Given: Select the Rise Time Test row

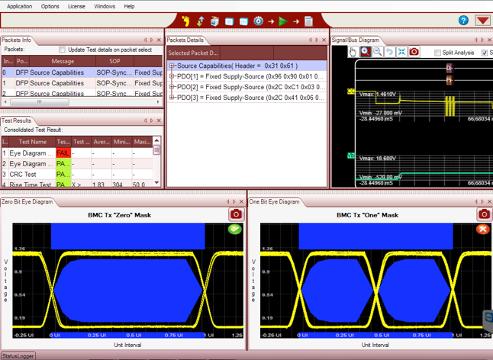Looking at the screenshot, I should pyautogui.click(x=77, y=184).
